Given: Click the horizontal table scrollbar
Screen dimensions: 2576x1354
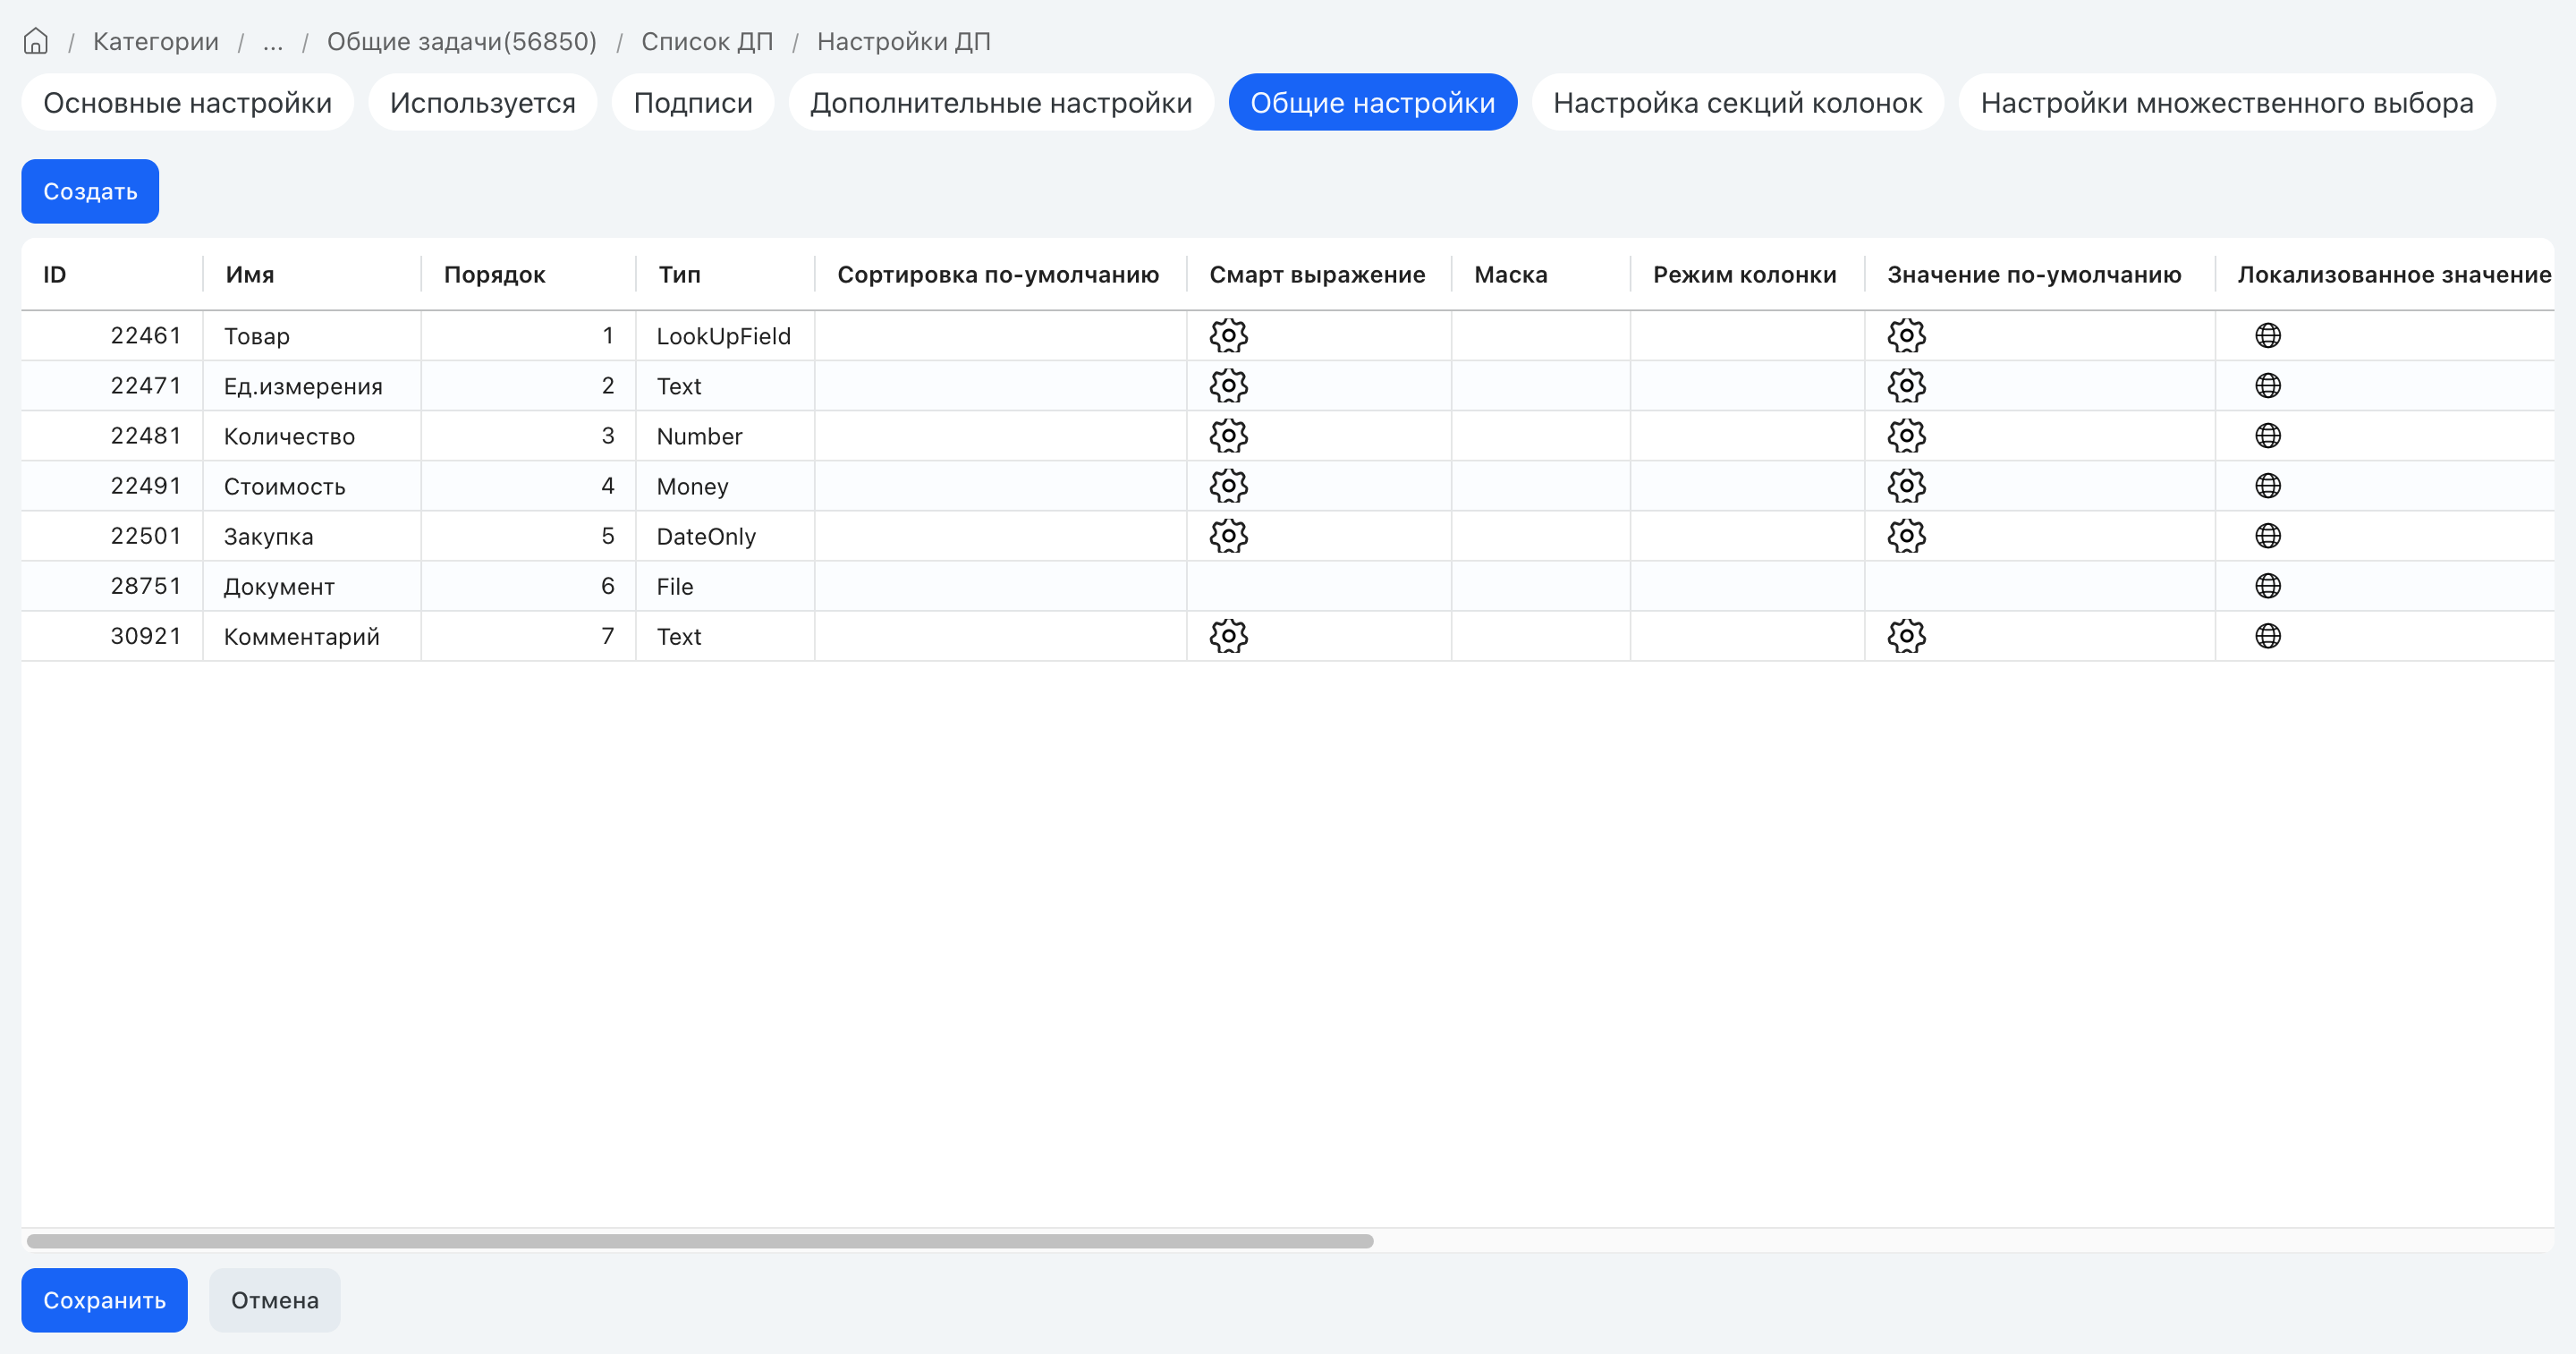Looking at the screenshot, I should coord(700,1240).
